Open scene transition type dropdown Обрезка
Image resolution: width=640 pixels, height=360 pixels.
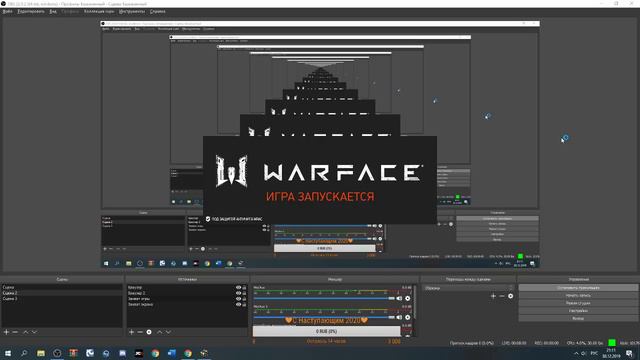pos(469,288)
